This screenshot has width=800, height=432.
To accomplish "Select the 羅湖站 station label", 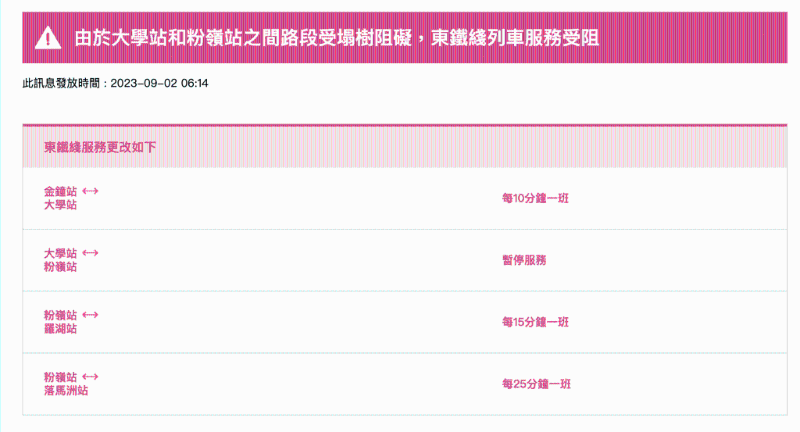I will (x=60, y=329).
